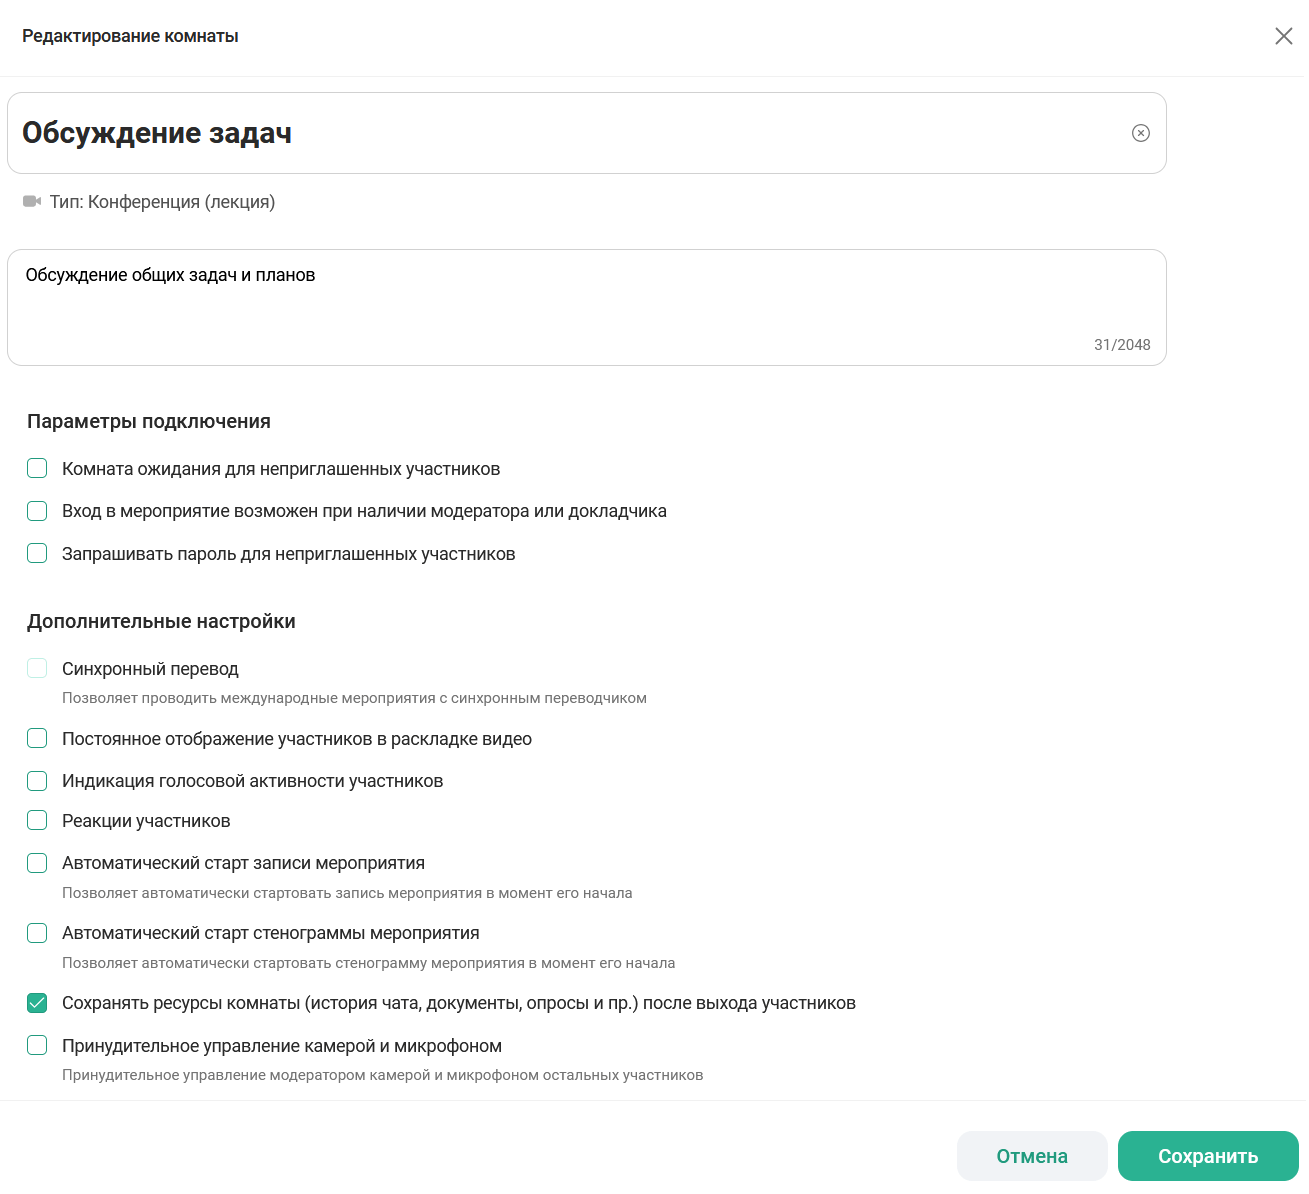Image resolution: width=1309 pixels, height=1194 pixels.
Task: Click the 'Тип: Конференция (лекция)' label
Action: (x=162, y=202)
